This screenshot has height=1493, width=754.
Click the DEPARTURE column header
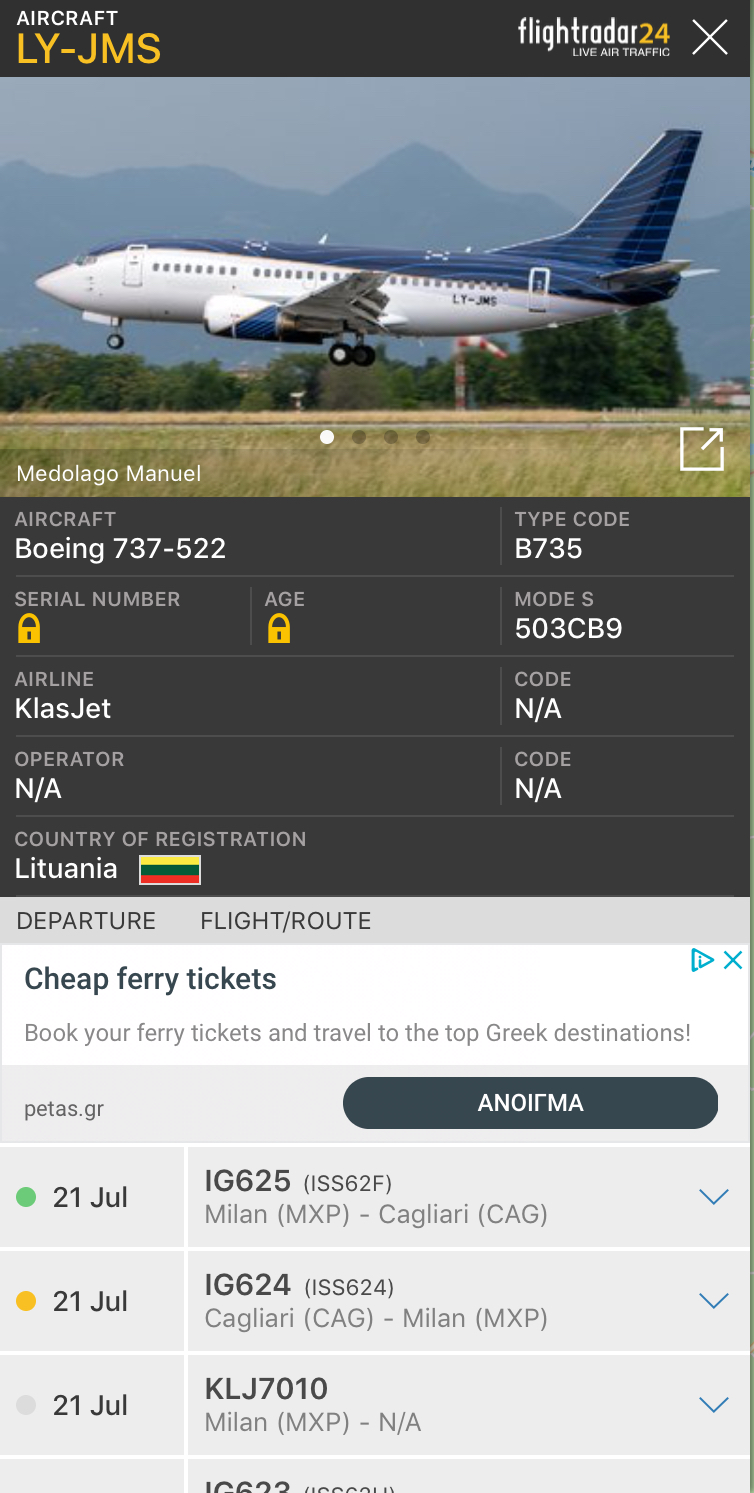point(86,921)
